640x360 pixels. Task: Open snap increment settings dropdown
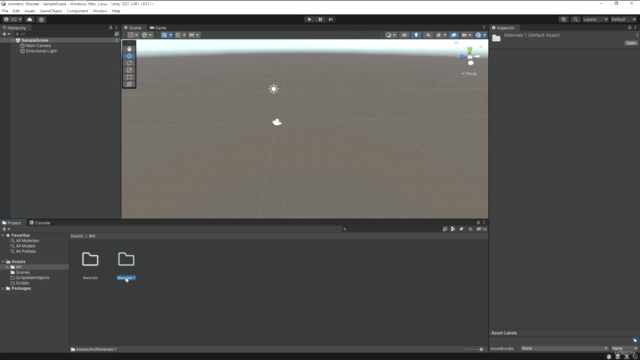[193, 35]
